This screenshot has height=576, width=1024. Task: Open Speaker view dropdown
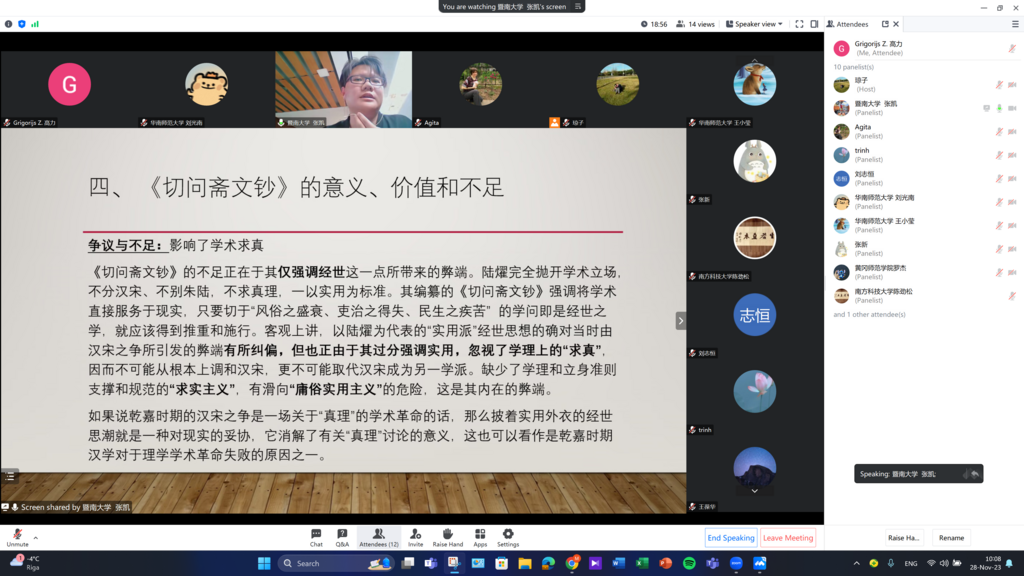(754, 24)
